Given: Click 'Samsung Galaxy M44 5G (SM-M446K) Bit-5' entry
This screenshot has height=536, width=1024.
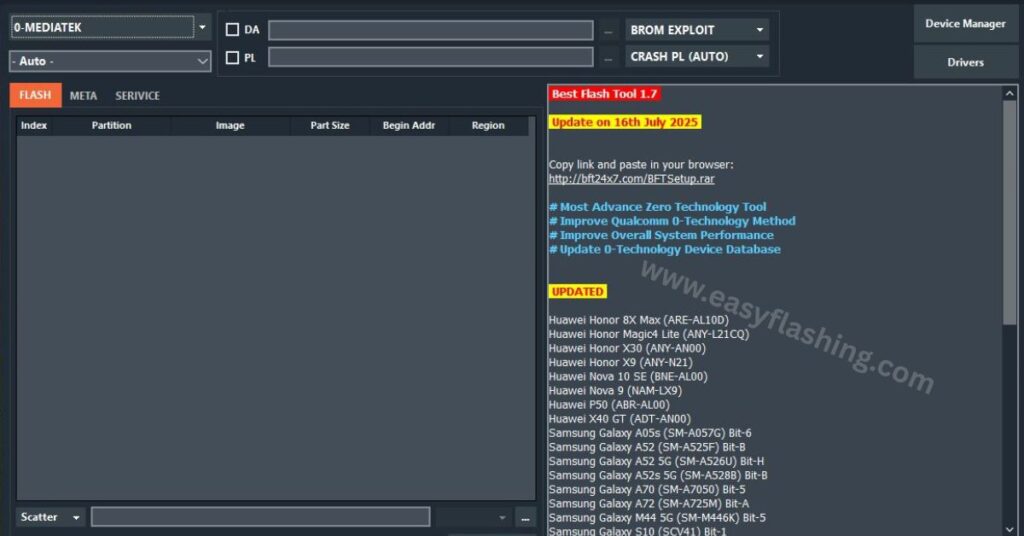Looking at the screenshot, I should click(x=658, y=518).
